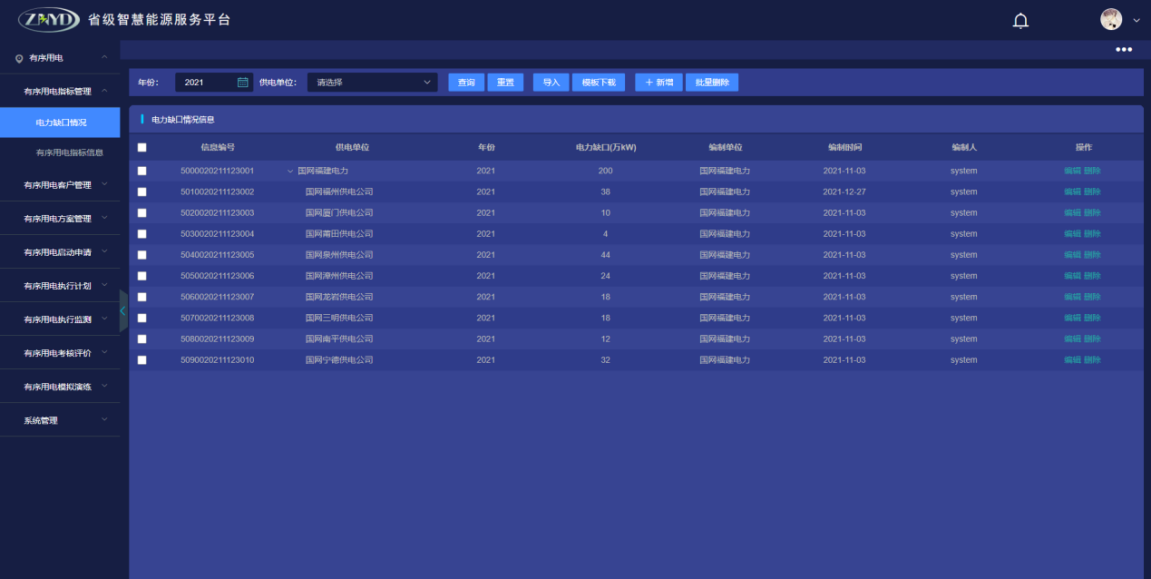The height and width of the screenshot is (579, 1151).
Task: Click 编辑 in the 5000020211123001 row
Action: point(1072,171)
